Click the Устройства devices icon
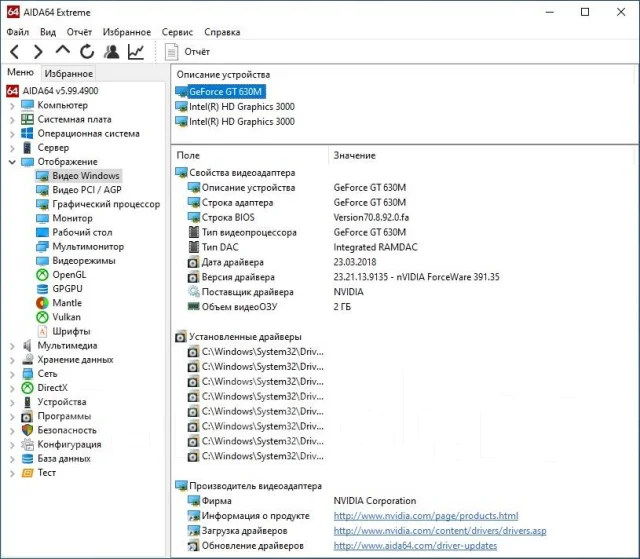Viewport: 640px width, 559px height. 27,402
